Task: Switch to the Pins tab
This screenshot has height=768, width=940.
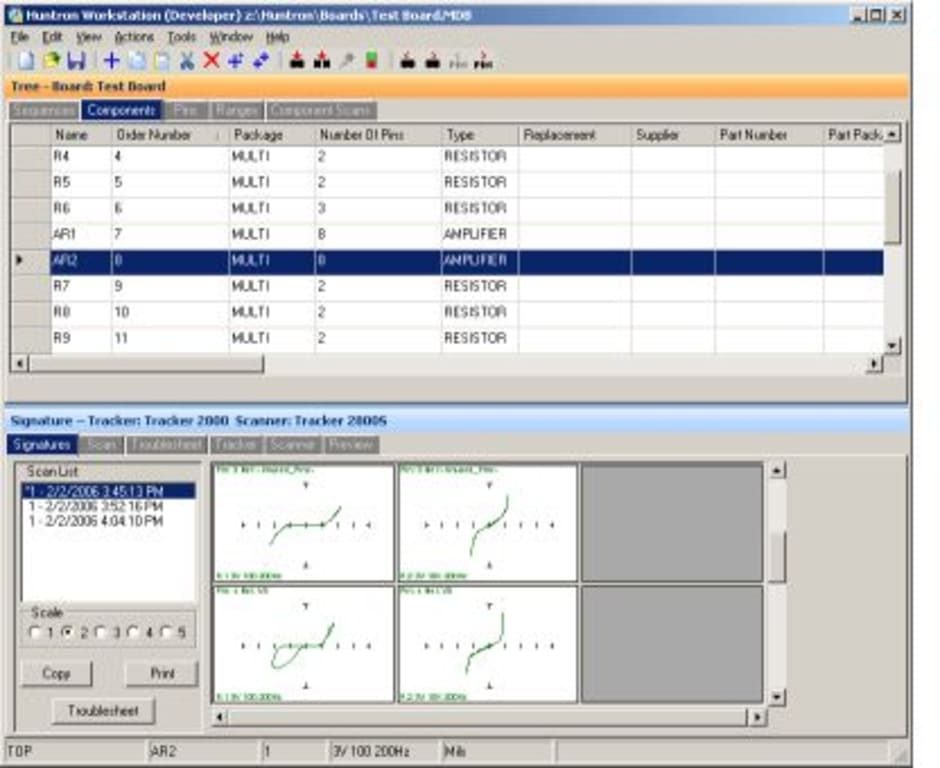Action: 186,110
